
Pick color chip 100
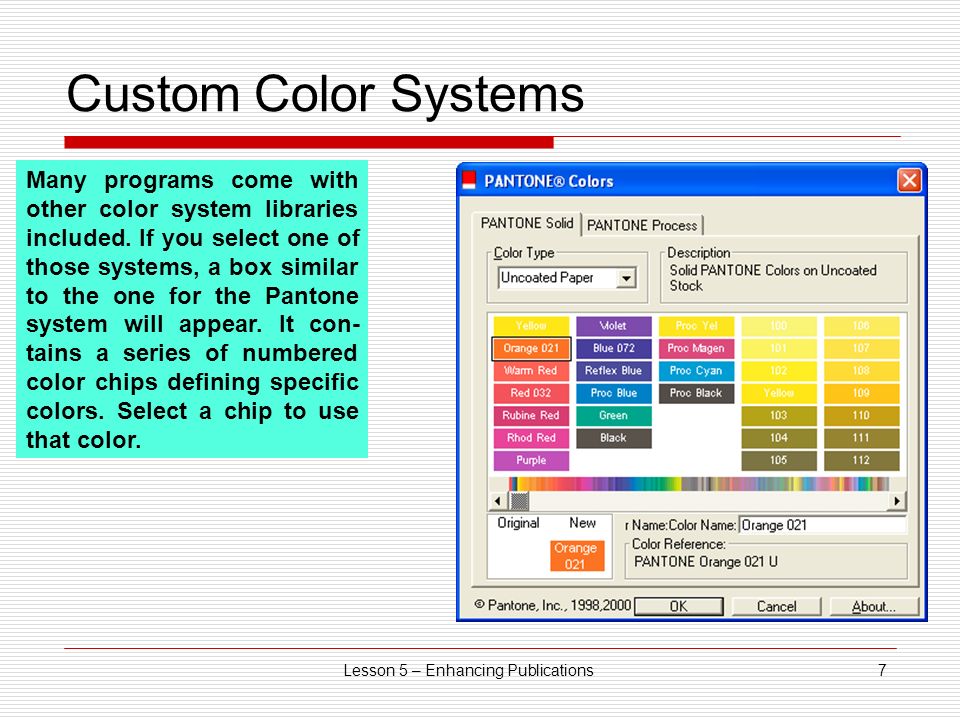tap(779, 326)
